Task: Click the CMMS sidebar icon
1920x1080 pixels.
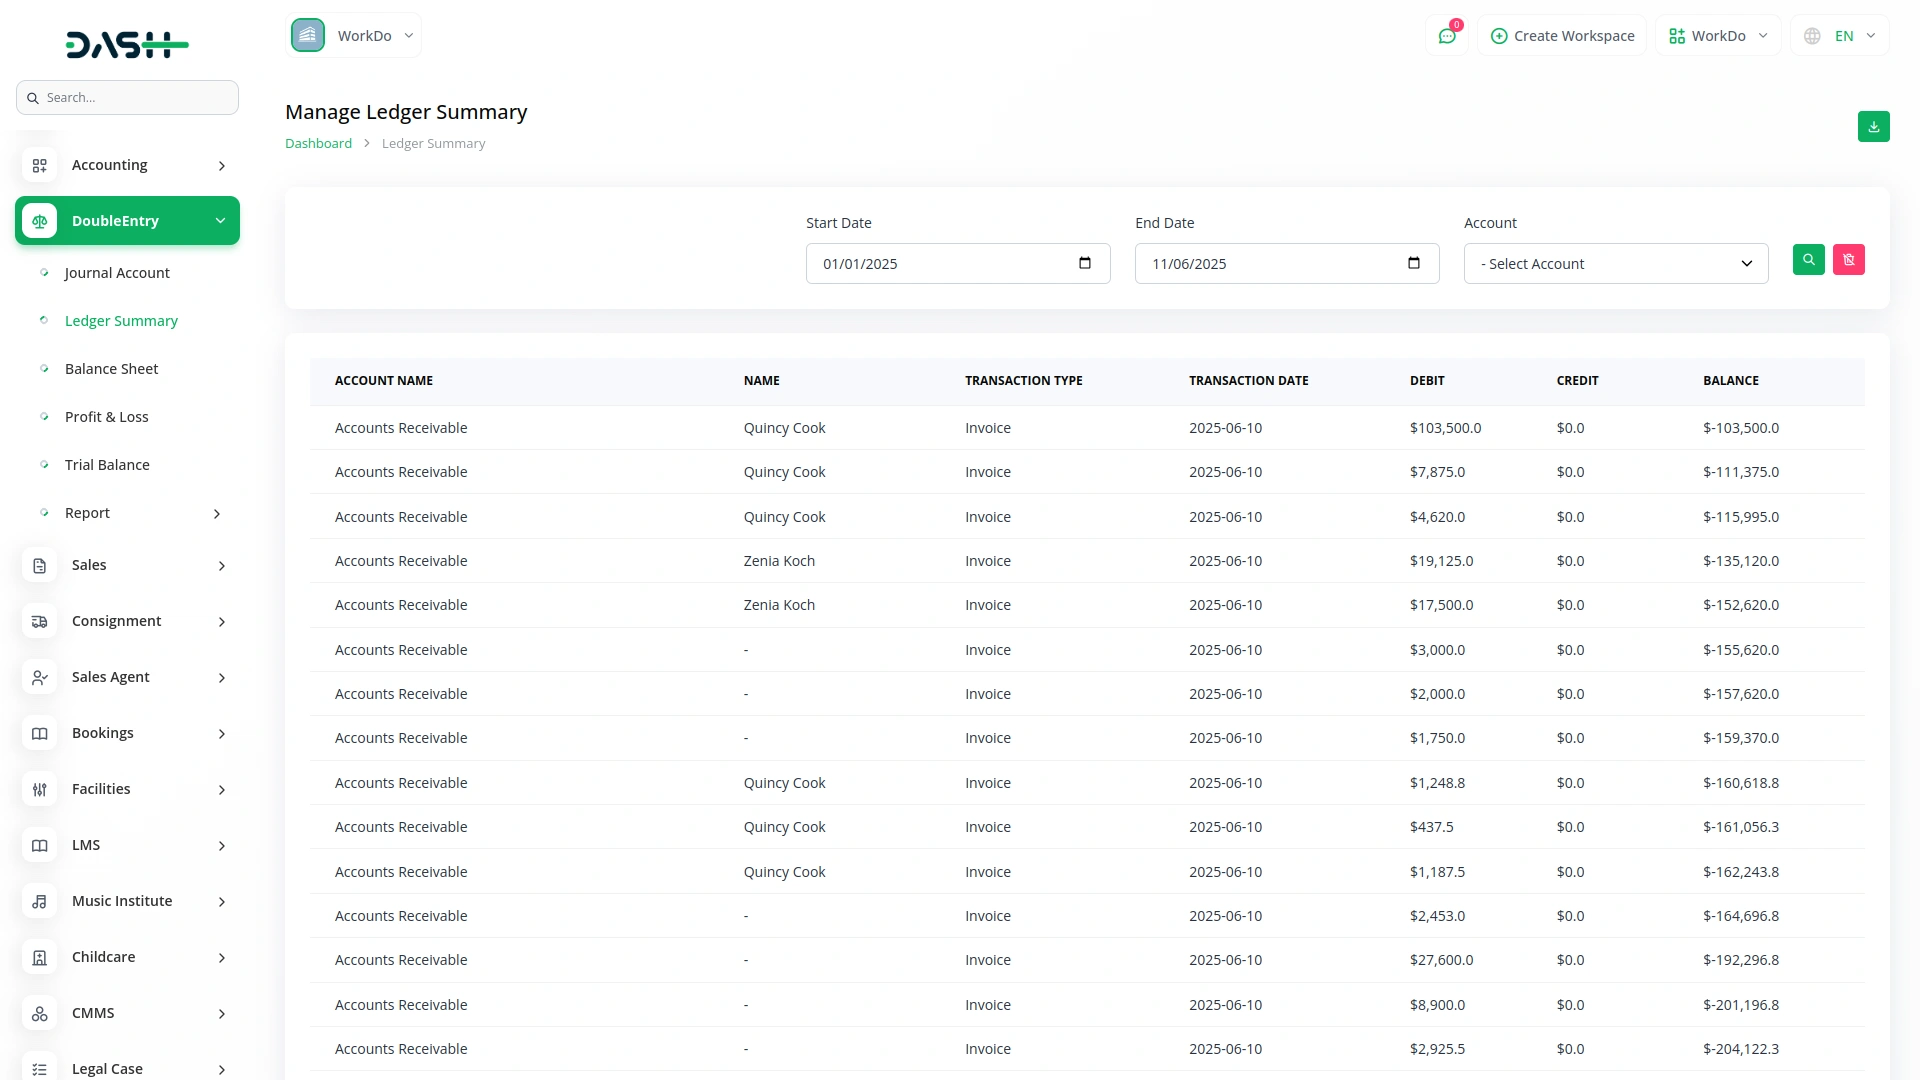Action: pos(39,1013)
